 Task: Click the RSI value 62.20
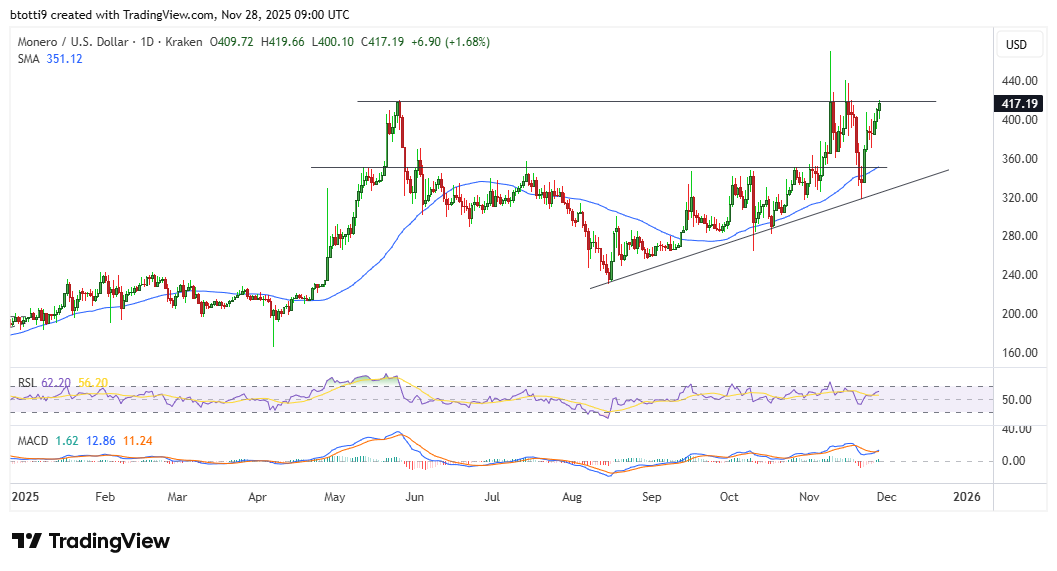tap(56, 383)
